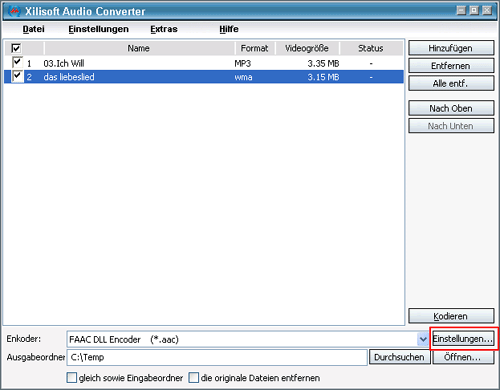Start encoding with Kodieren button

(451, 316)
